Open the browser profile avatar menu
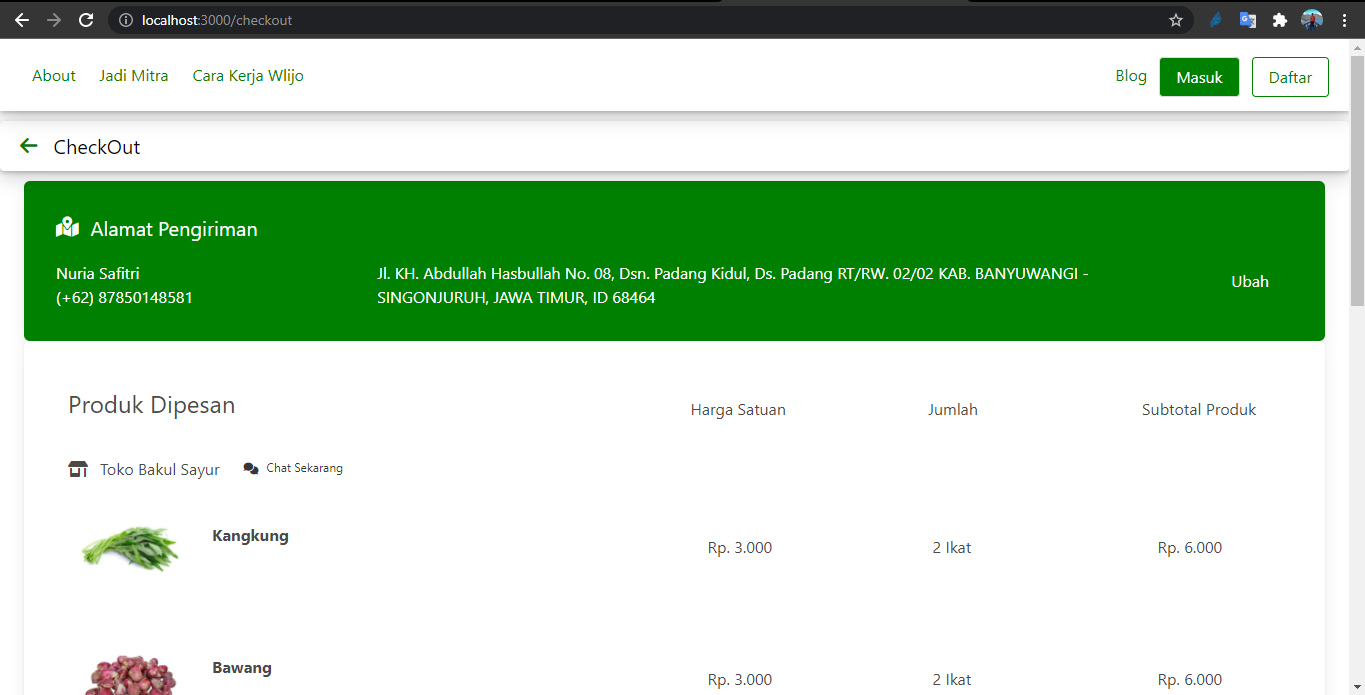Screen dimensions: 1365x695 pos(1312,19)
